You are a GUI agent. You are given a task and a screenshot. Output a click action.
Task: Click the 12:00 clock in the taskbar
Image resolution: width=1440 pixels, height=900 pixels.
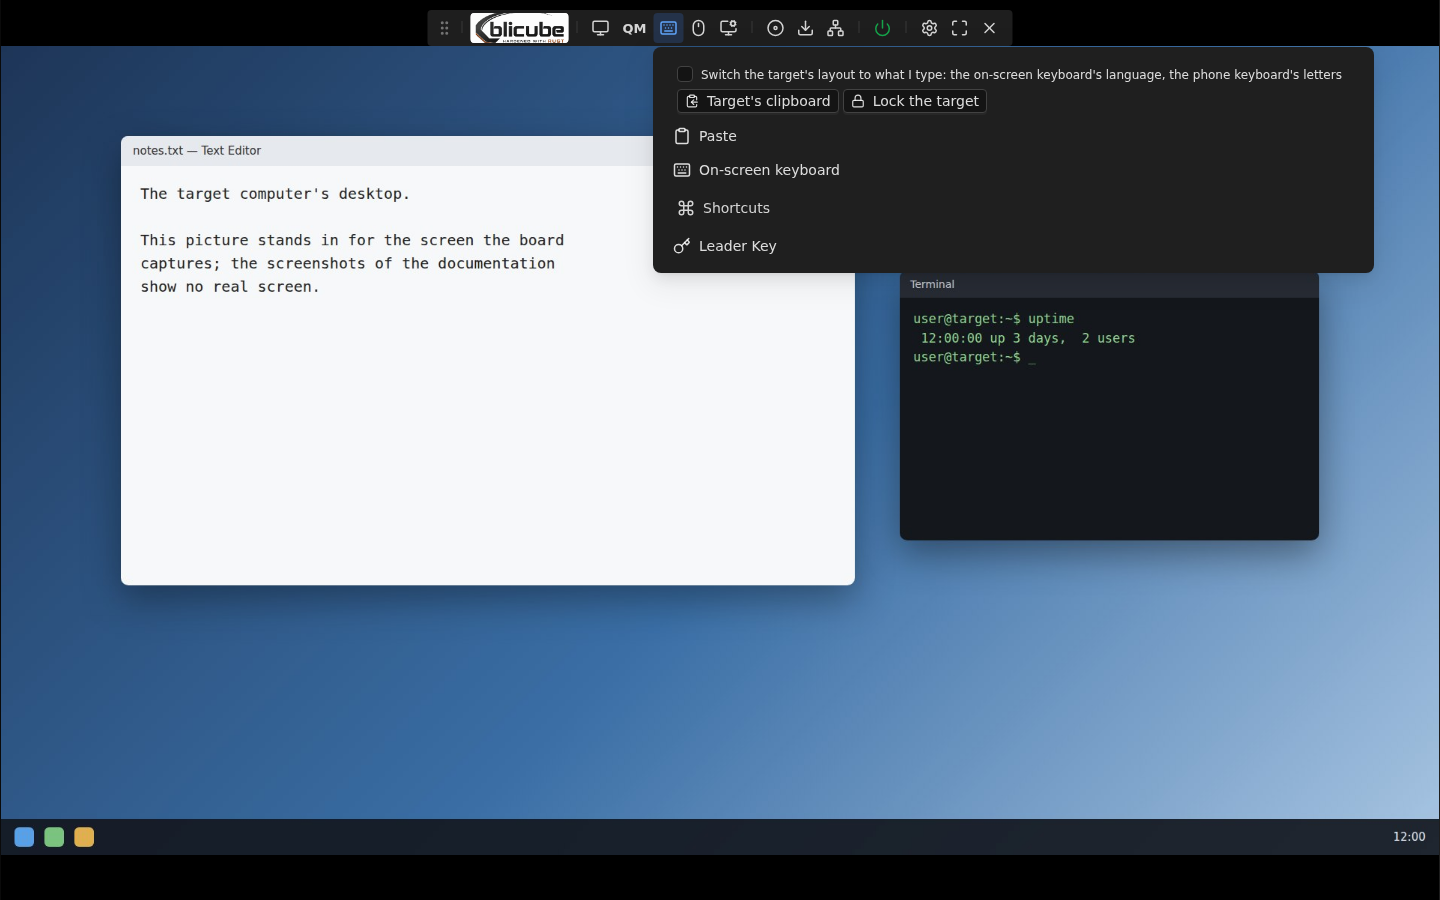click(1409, 837)
